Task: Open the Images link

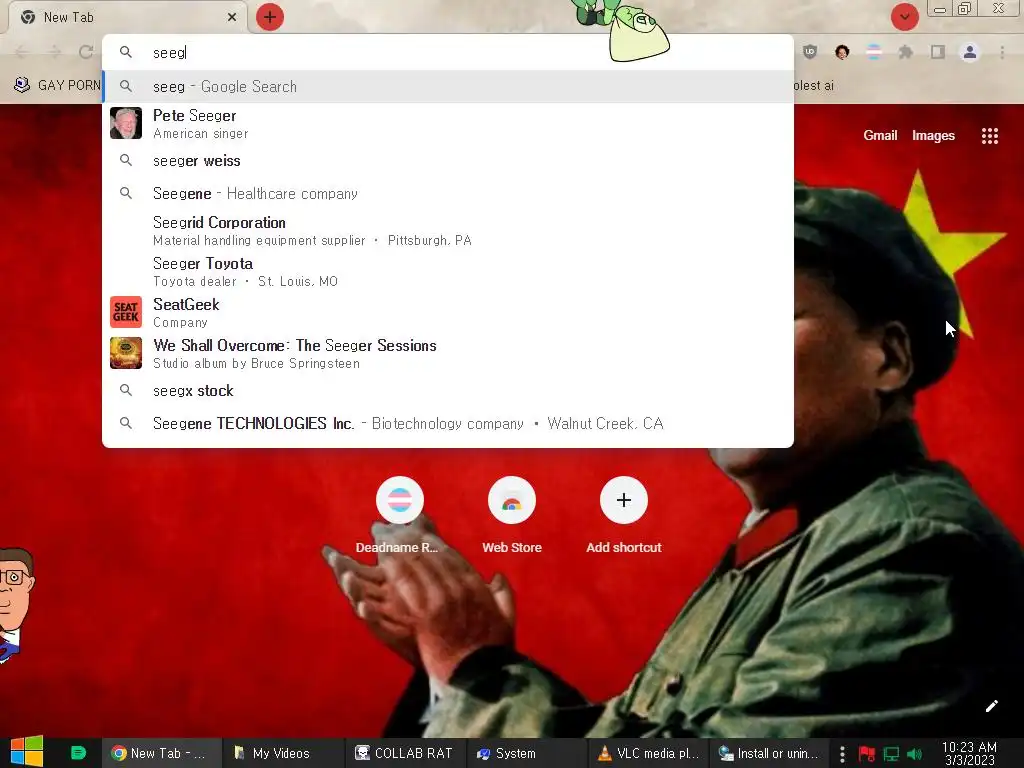Action: [x=933, y=135]
